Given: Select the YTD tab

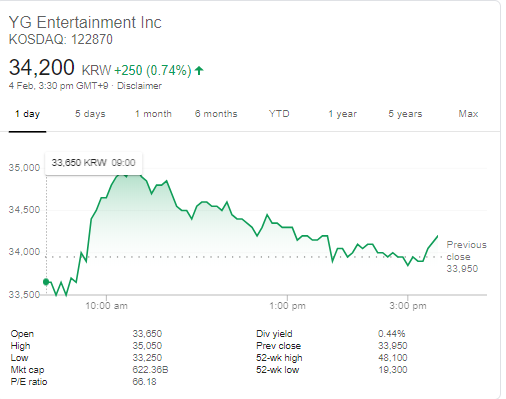Looking at the screenshot, I should coord(279,114).
